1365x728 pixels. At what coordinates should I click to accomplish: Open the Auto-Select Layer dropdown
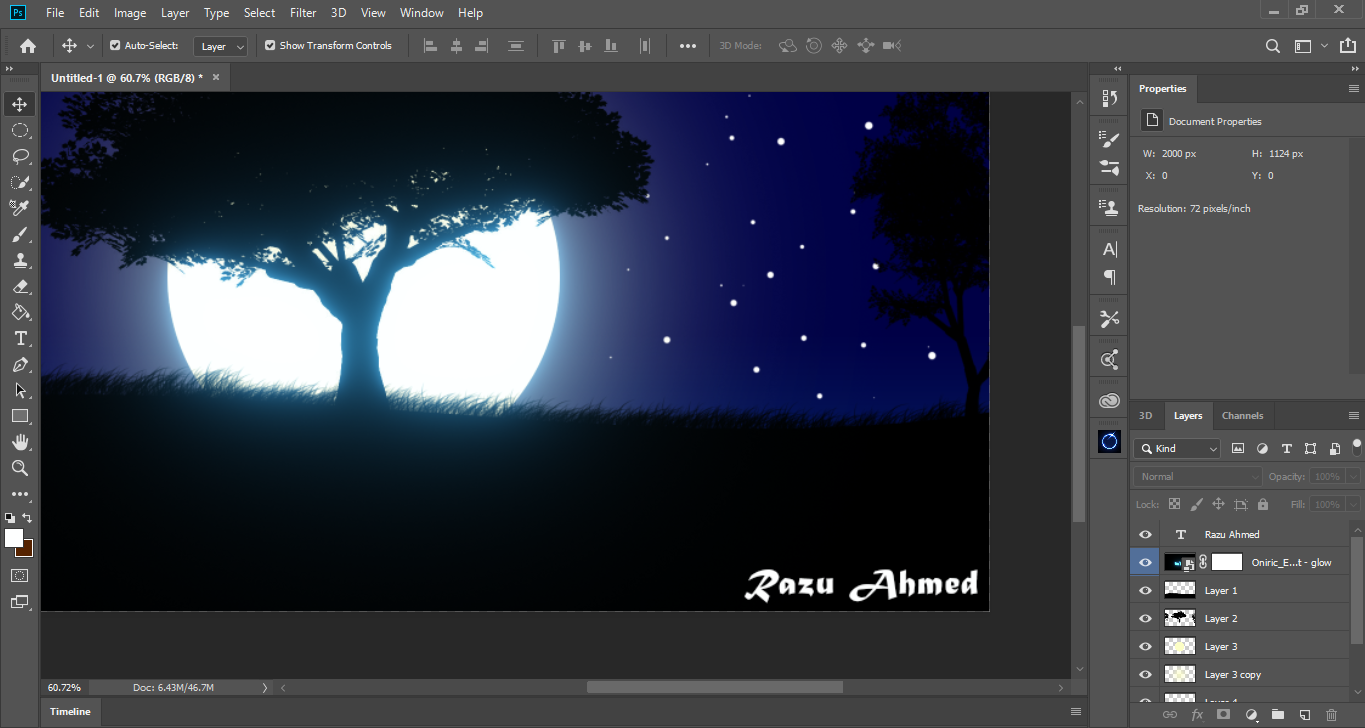coord(222,46)
